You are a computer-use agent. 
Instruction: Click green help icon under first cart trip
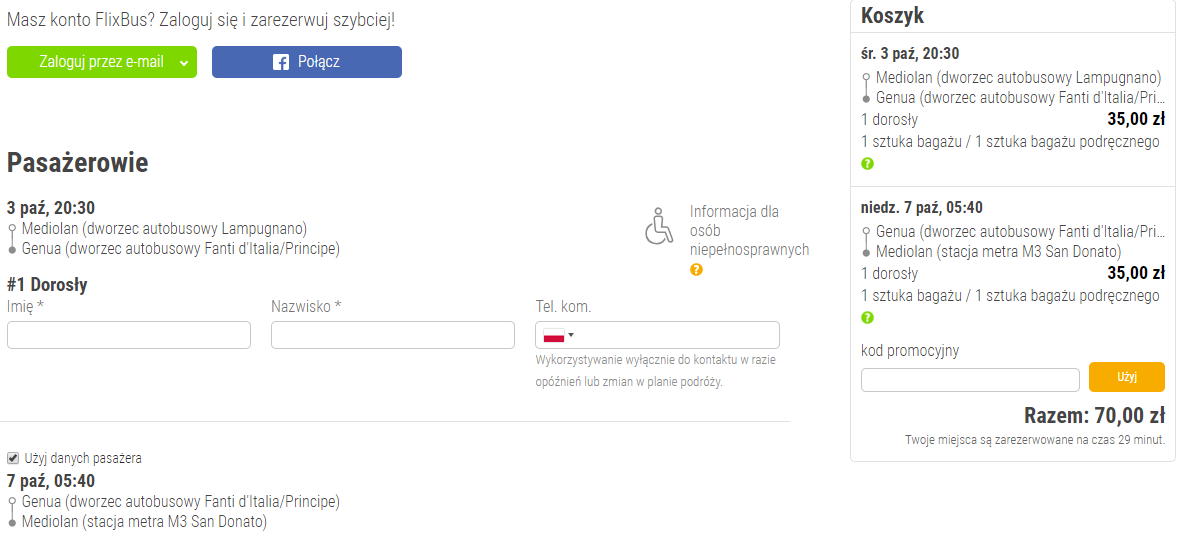tap(868, 163)
